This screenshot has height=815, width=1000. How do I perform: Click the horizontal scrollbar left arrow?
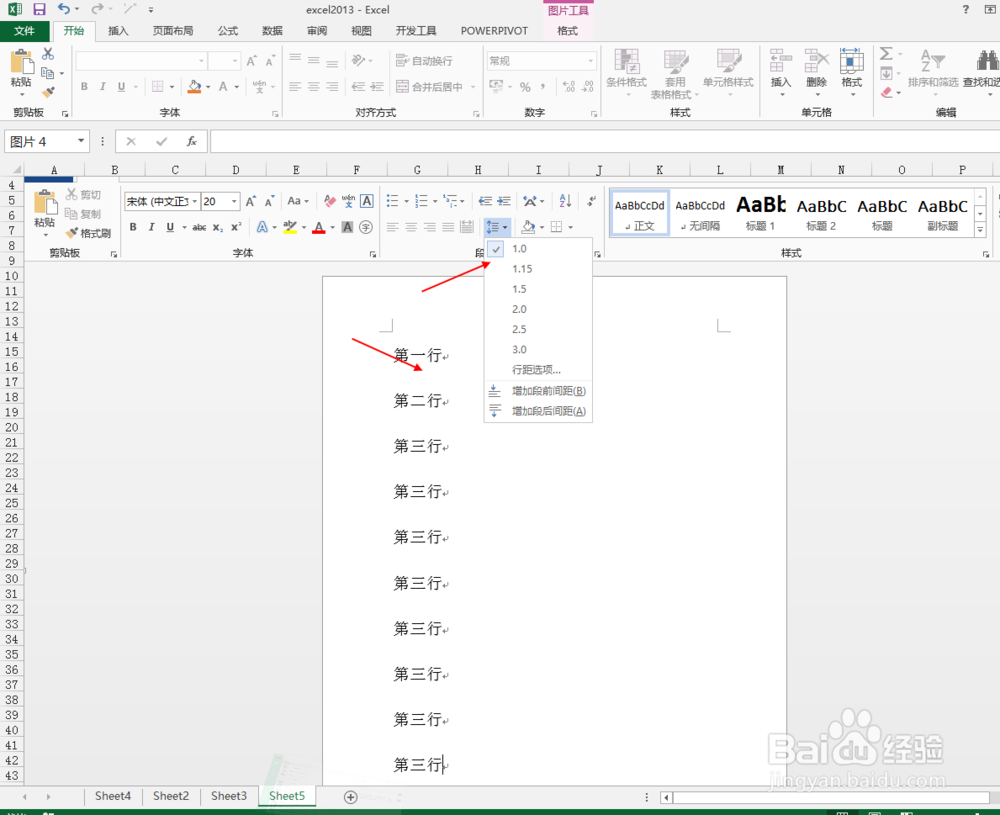(x=666, y=797)
